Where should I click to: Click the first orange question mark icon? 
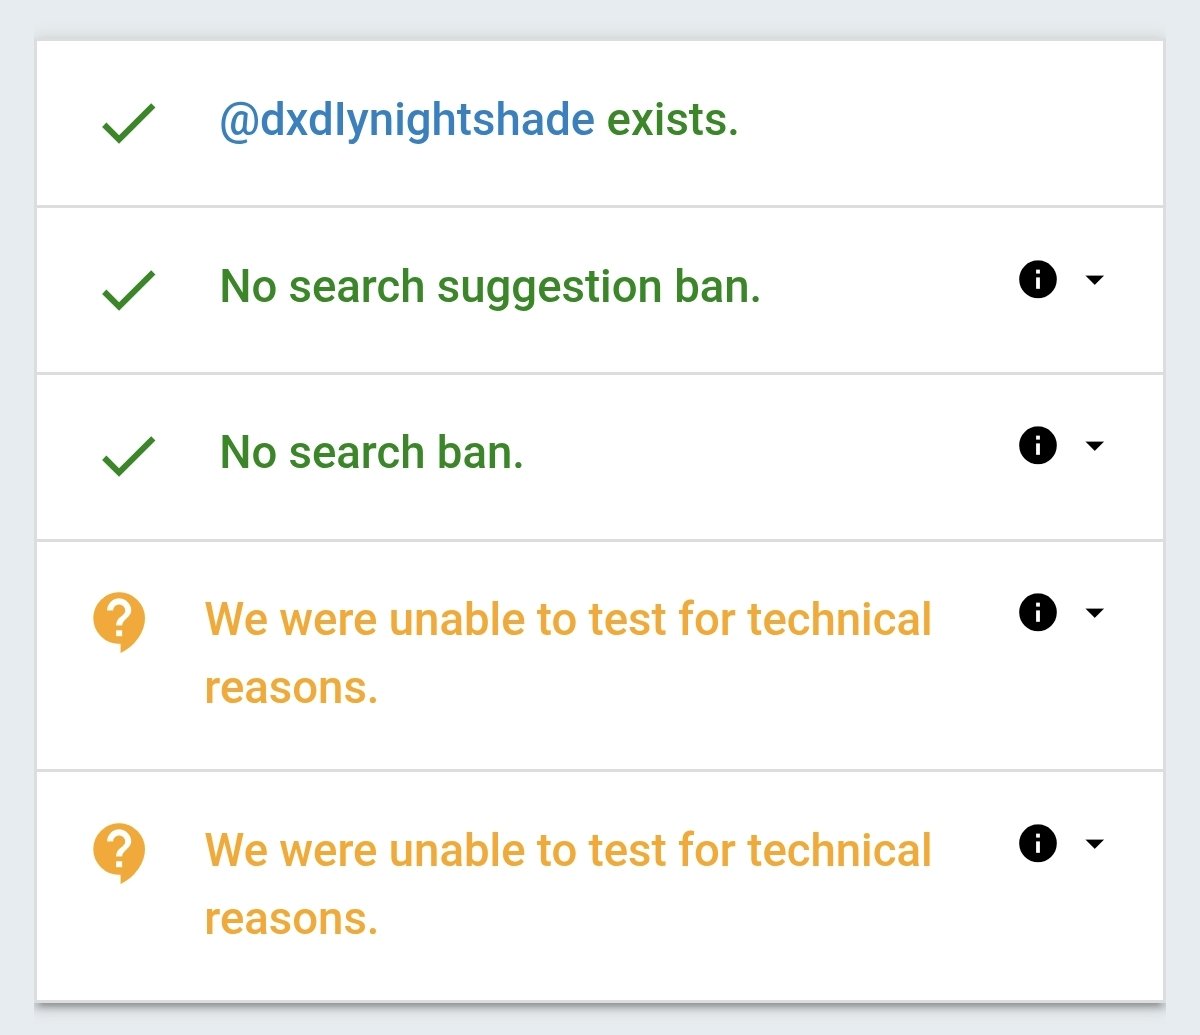[x=119, y=621]
